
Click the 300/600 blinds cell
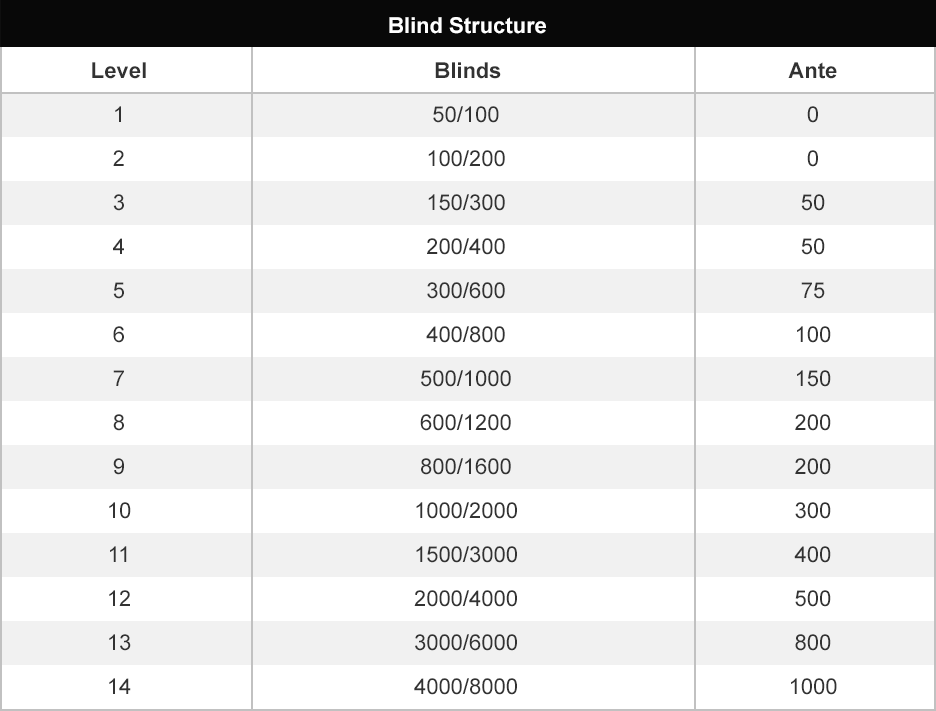[x=466, y=291]
